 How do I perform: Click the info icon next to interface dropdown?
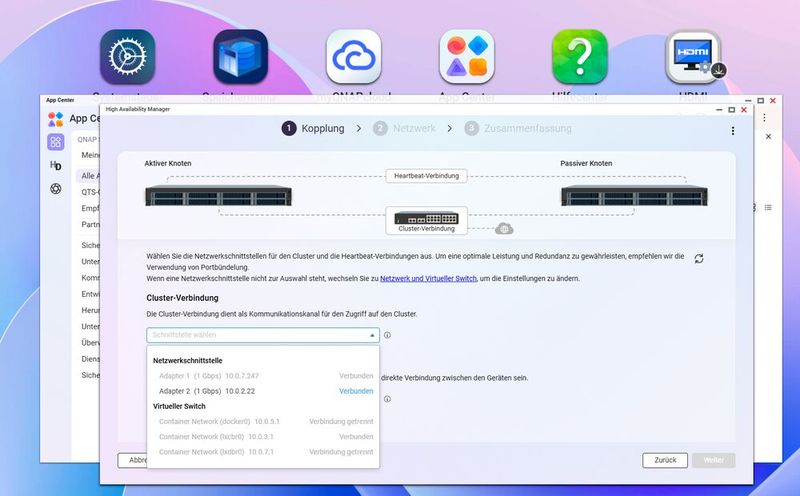pyautogui.click(x=387, y=335)
